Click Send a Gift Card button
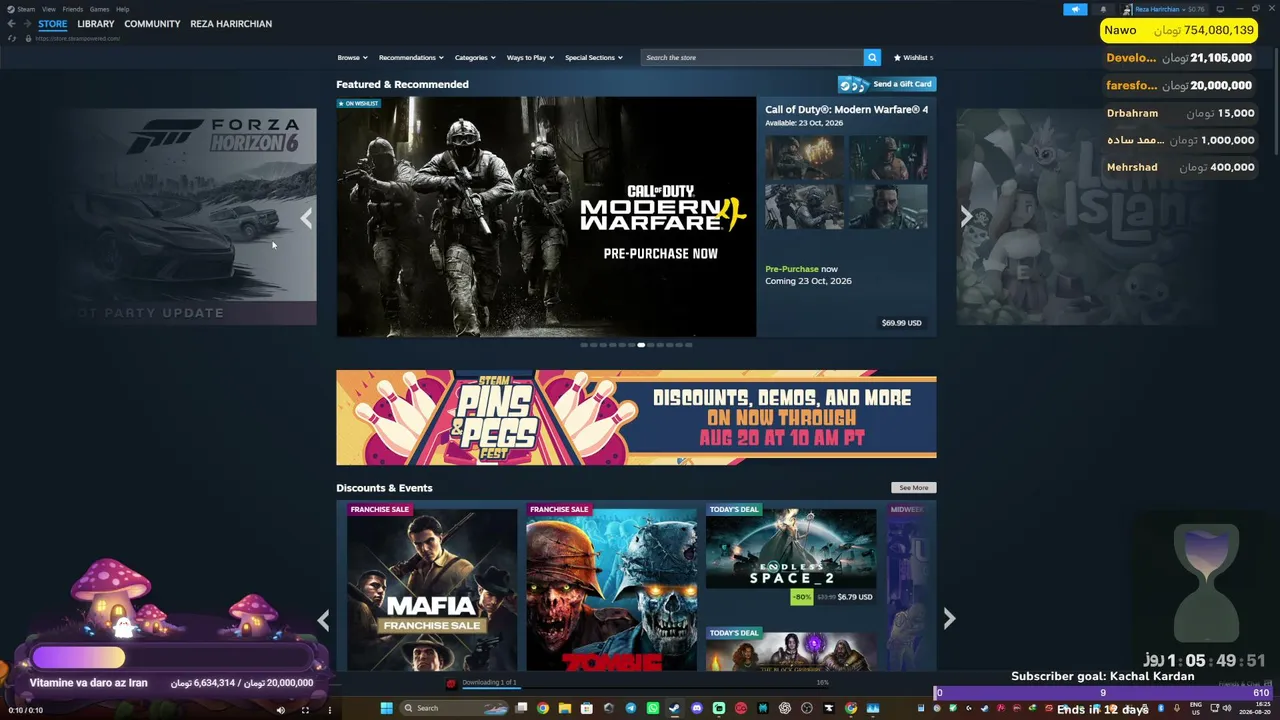Image resolution: width=1280 pixels, height=720 pixels. click(887, 84)
